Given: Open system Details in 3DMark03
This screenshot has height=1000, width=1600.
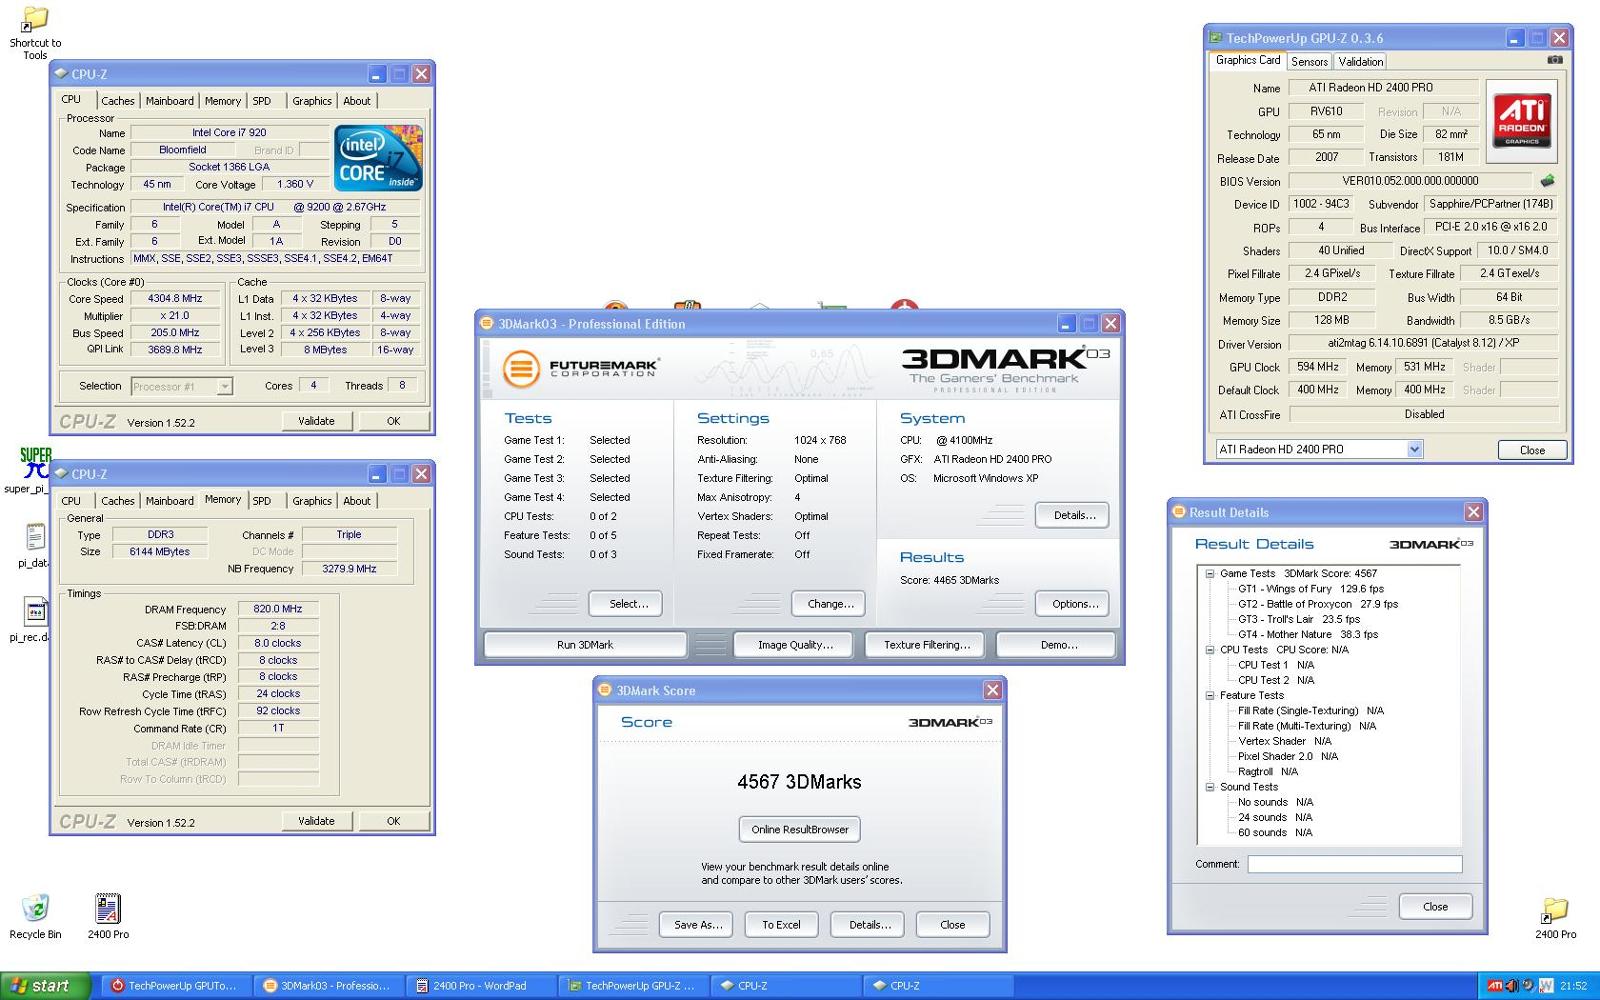Looking at the screenshot, I should 1074,515.
